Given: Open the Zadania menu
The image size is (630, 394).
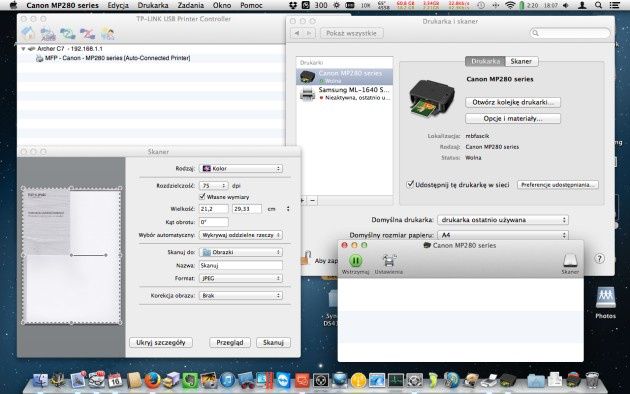Looking at the screenshot, I should point(190,5).
